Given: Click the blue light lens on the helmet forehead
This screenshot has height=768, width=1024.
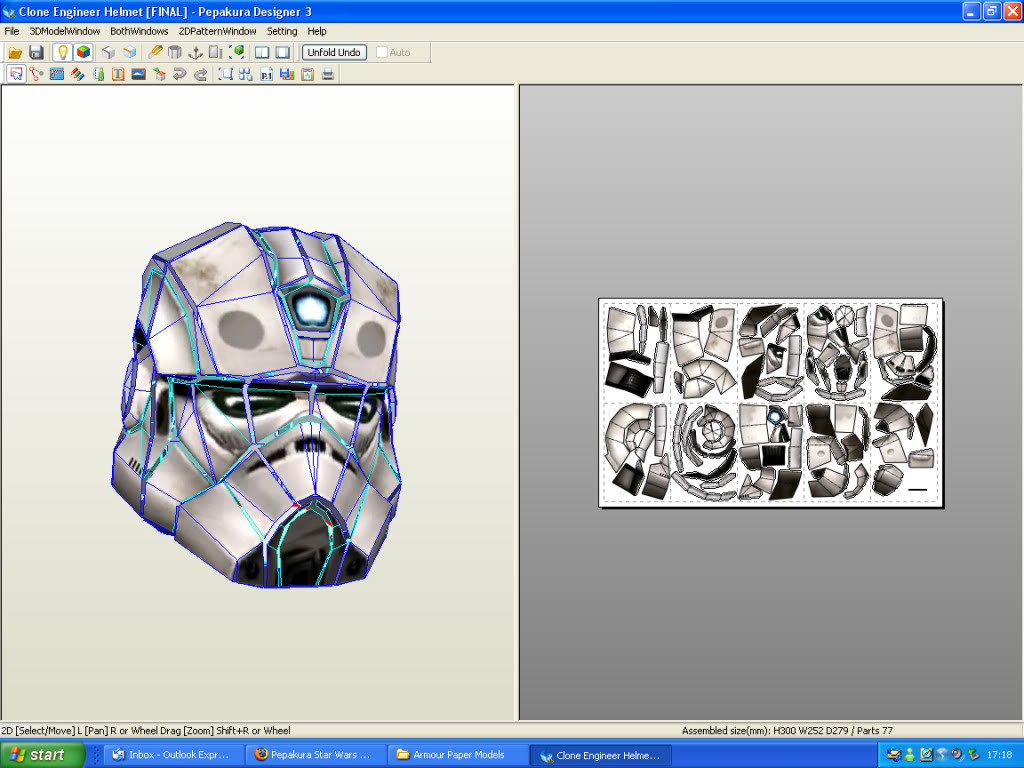Looking at the screenshot, I should pyautogui.click(x=311, y=308).
